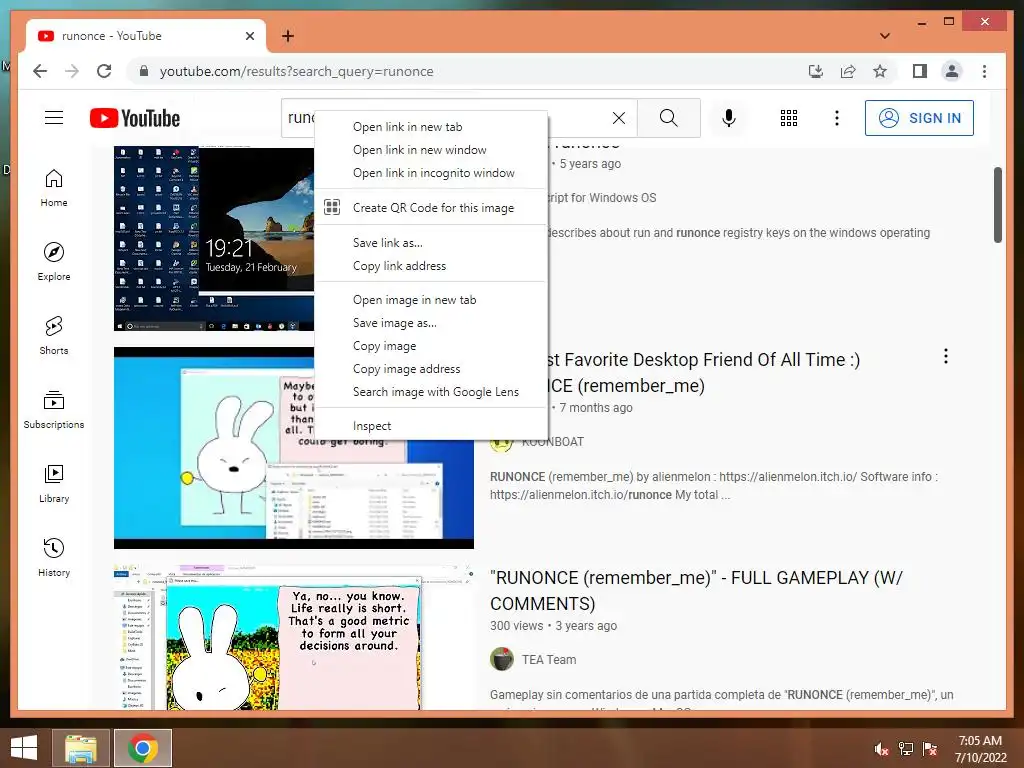This screenshot has width=1024, height=768.
Task: Click the muted volume tray icon
Action: 881,748
